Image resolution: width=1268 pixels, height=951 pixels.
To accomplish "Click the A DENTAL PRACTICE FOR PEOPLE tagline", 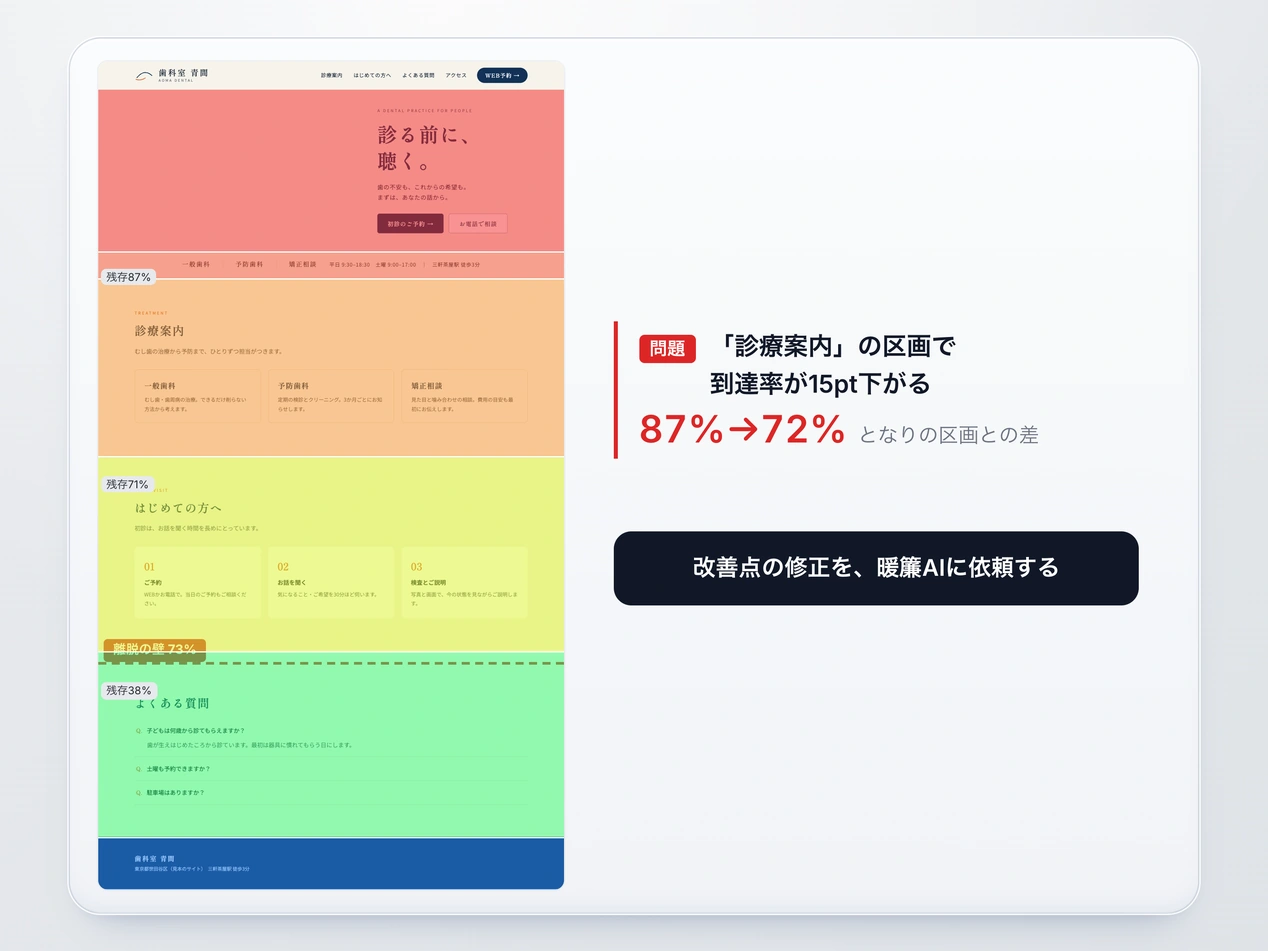I will pyautogui.click(x=425, y=110).
